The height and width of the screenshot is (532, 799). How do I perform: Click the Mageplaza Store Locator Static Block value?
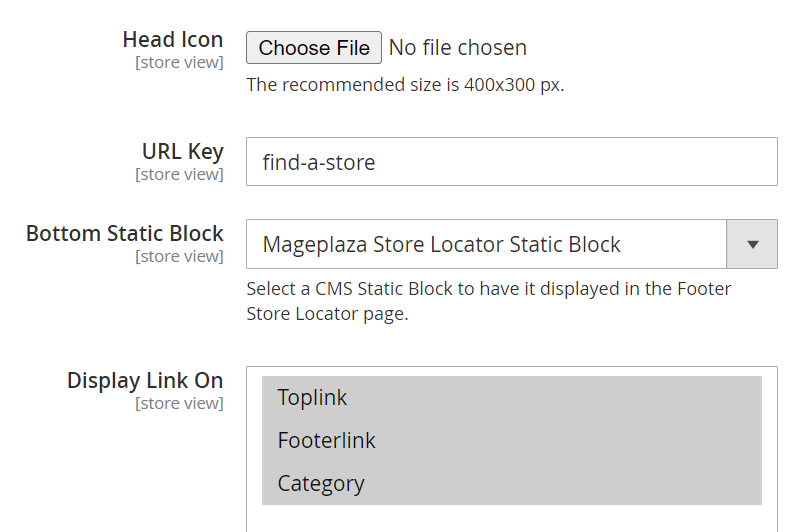point(441,245)
